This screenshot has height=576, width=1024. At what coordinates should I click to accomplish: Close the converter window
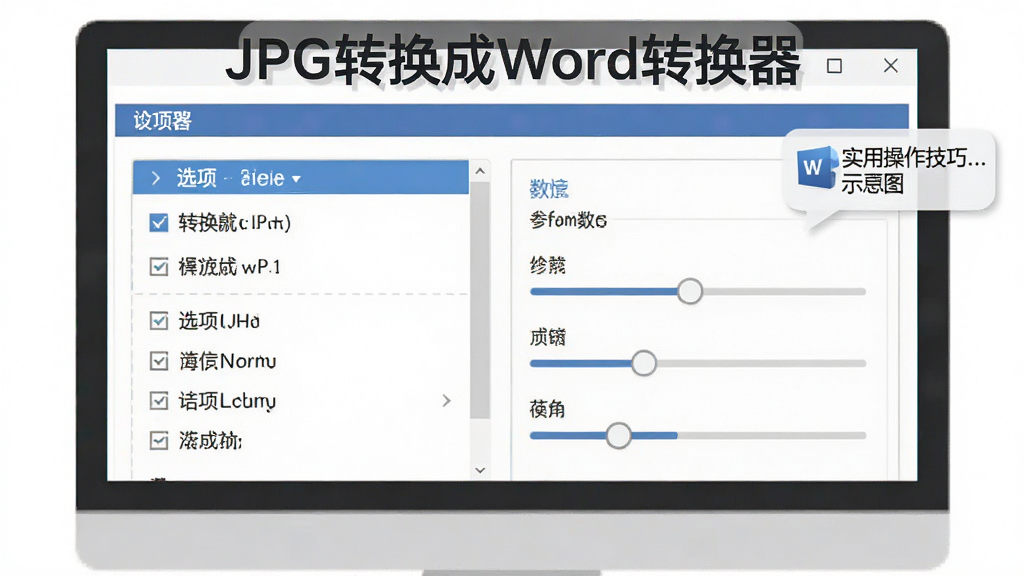coord(891,65)
